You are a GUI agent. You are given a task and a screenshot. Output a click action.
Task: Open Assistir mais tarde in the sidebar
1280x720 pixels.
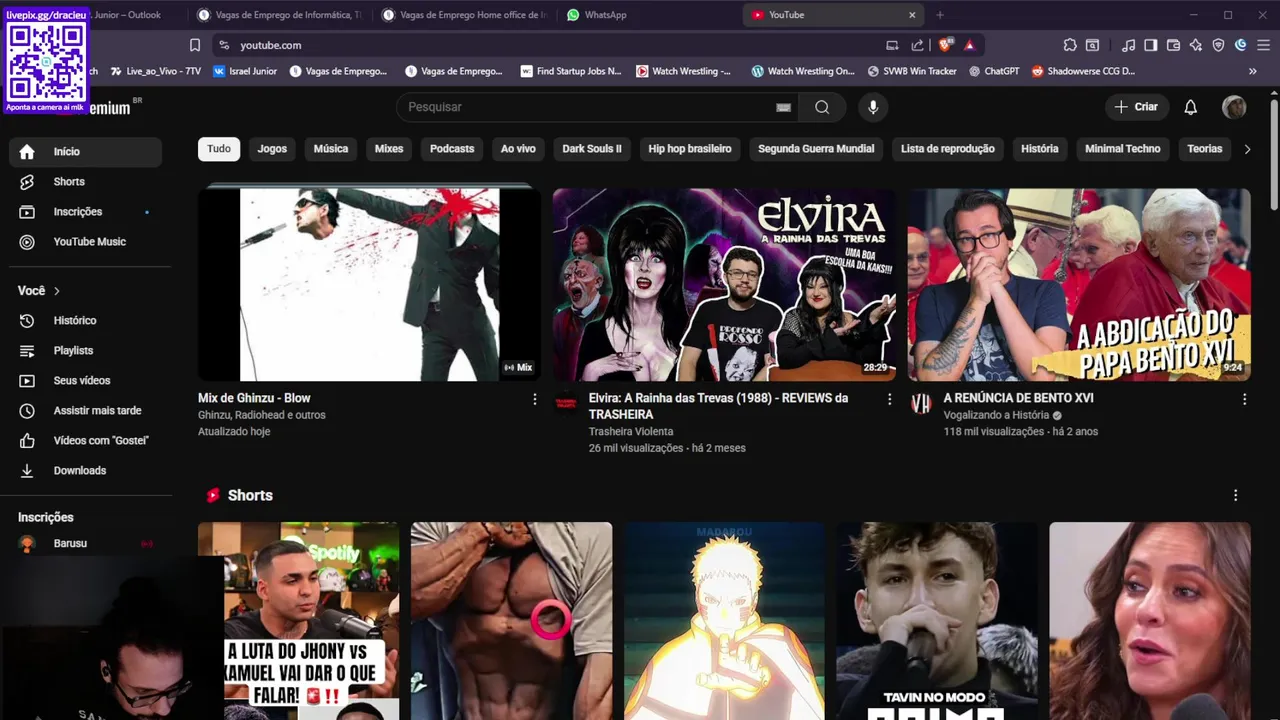[x=86, y=411]
